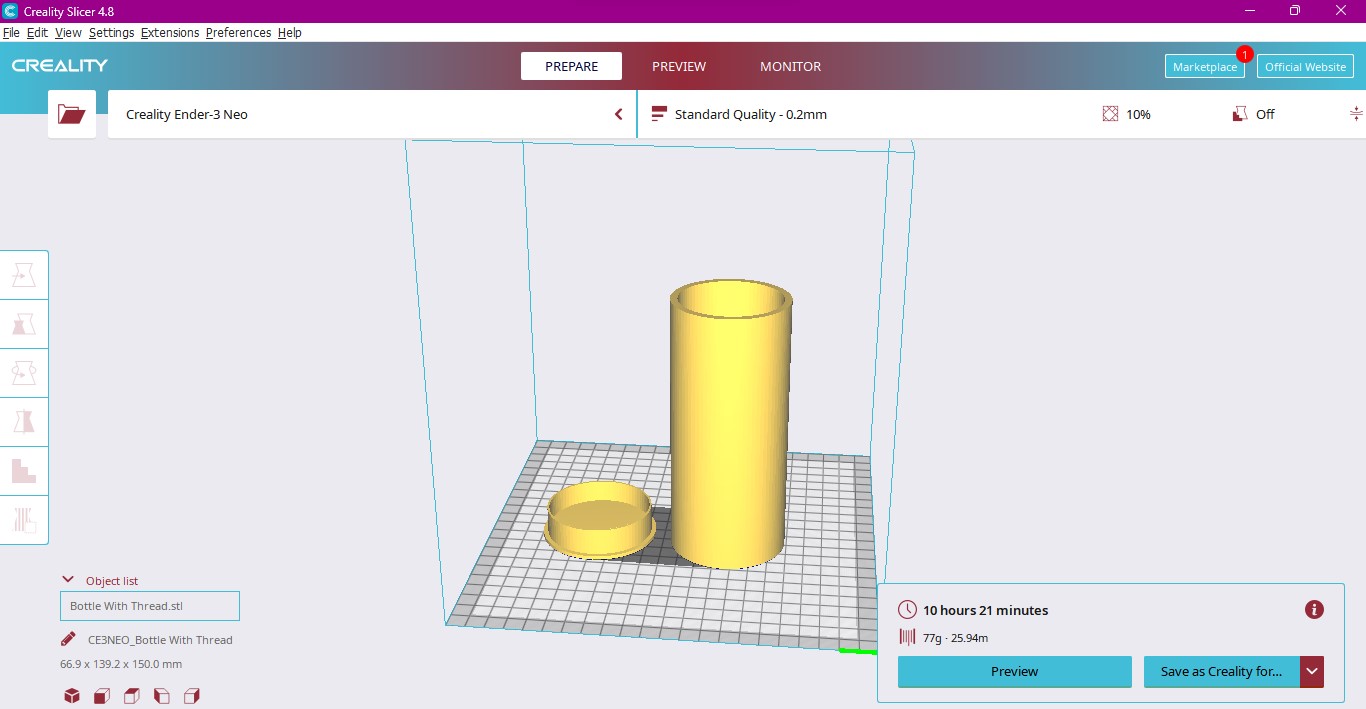Open the Extensions menu
The height and width of the screenshot is (709, 1366).
170,33
